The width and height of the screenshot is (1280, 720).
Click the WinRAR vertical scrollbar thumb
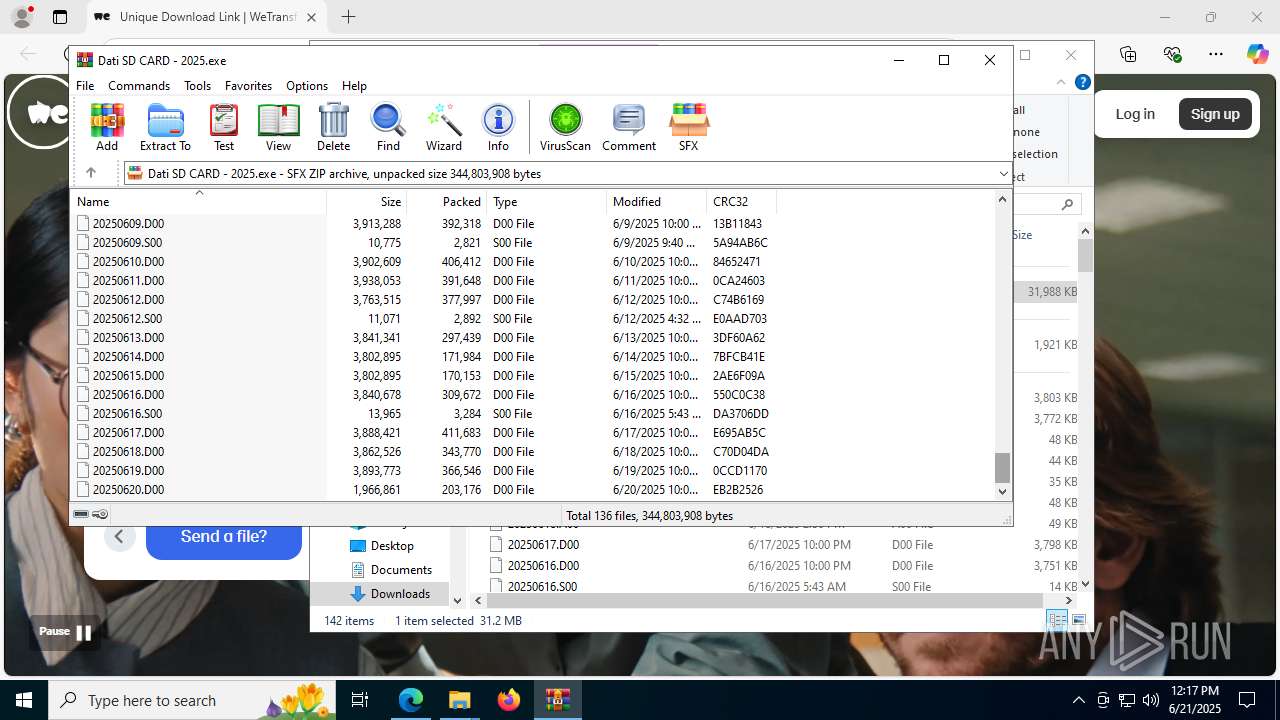1002,467
